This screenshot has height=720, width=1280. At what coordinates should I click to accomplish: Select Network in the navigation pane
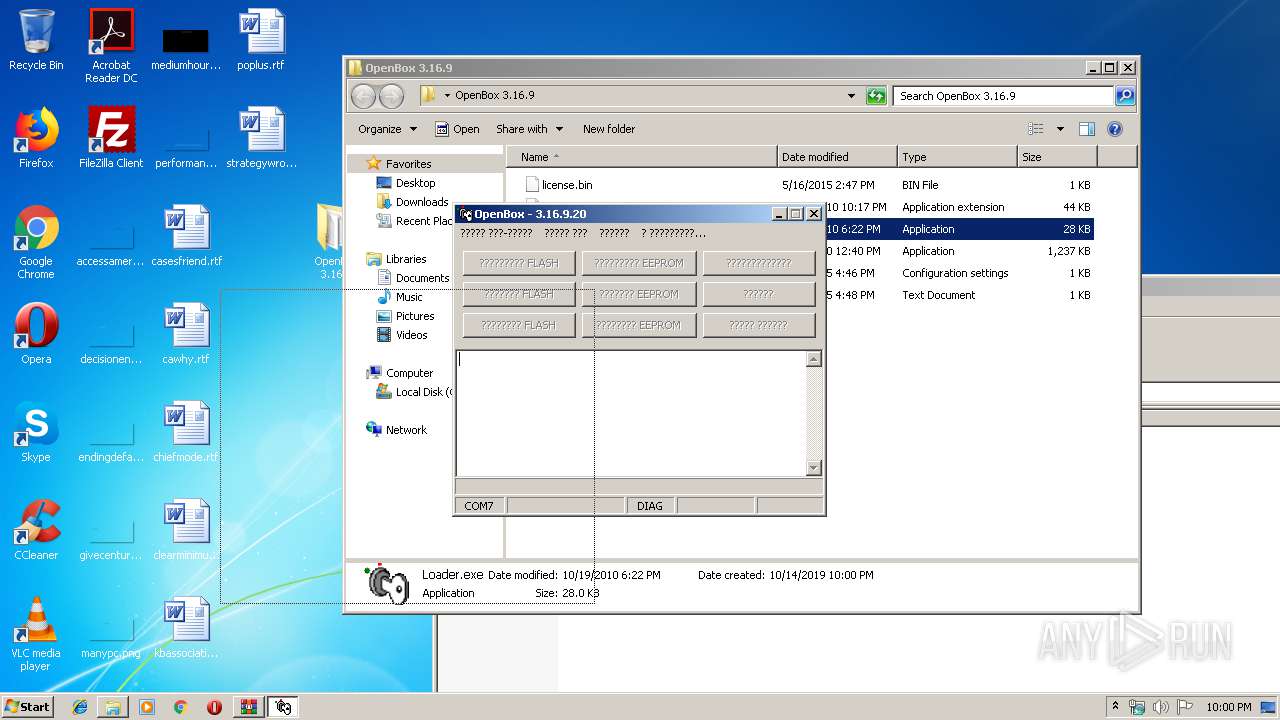click(x=397, y=430)
